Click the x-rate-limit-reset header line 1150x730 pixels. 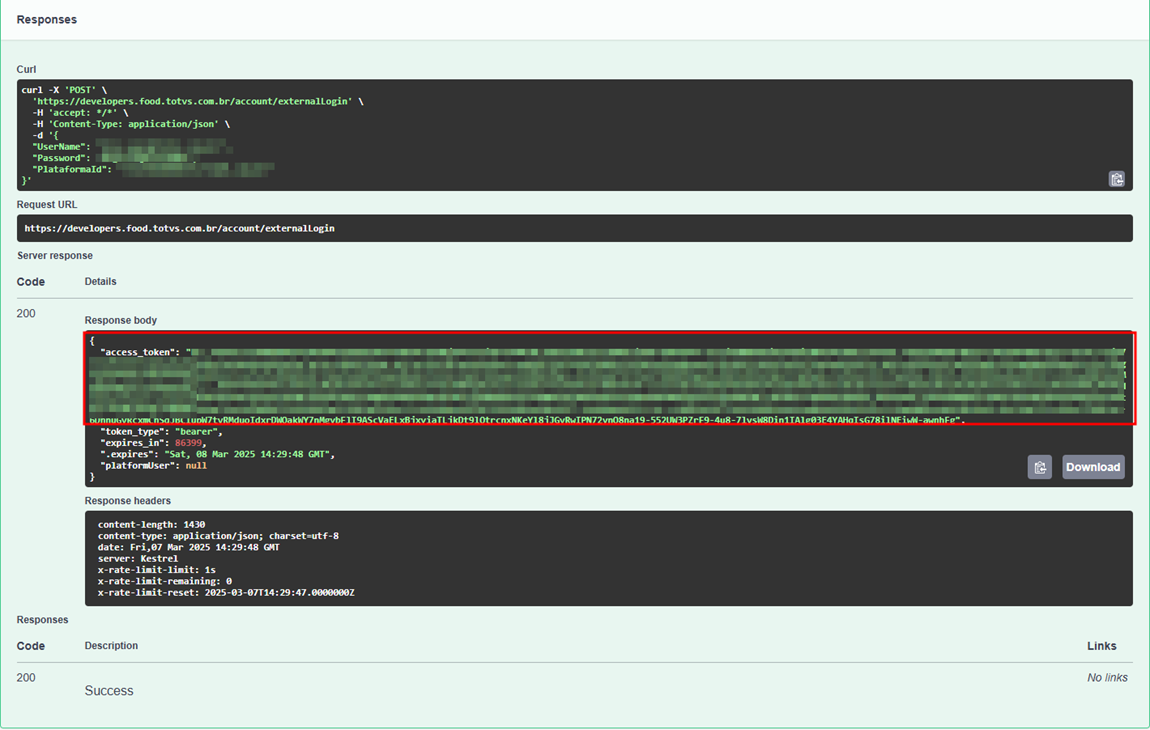point(226,593)
